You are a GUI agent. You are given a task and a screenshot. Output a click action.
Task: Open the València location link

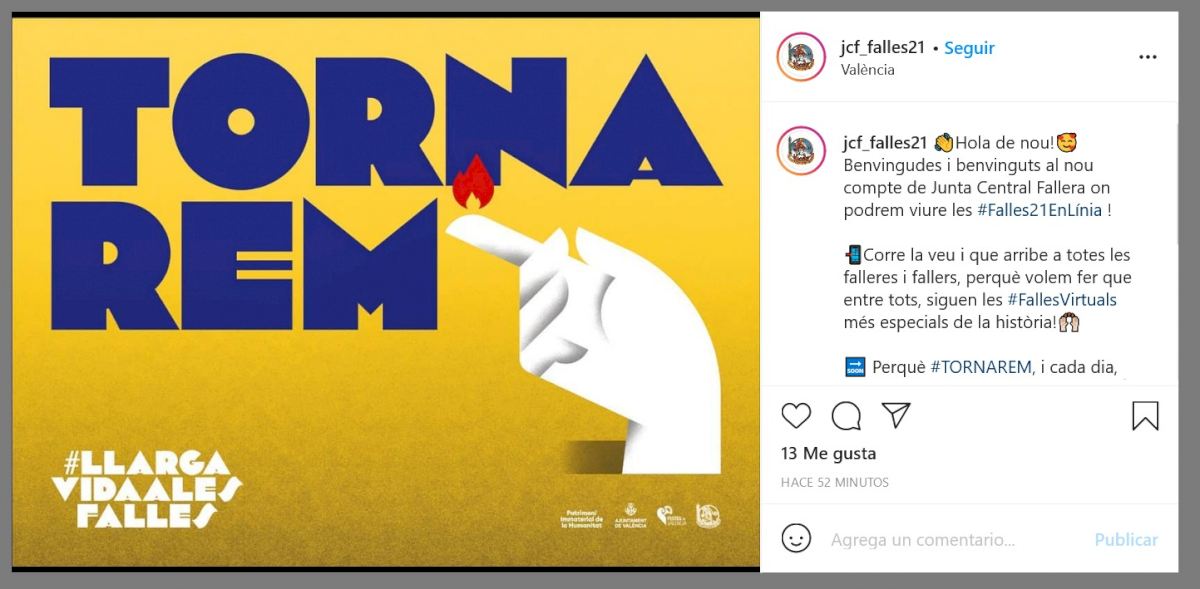868,70
